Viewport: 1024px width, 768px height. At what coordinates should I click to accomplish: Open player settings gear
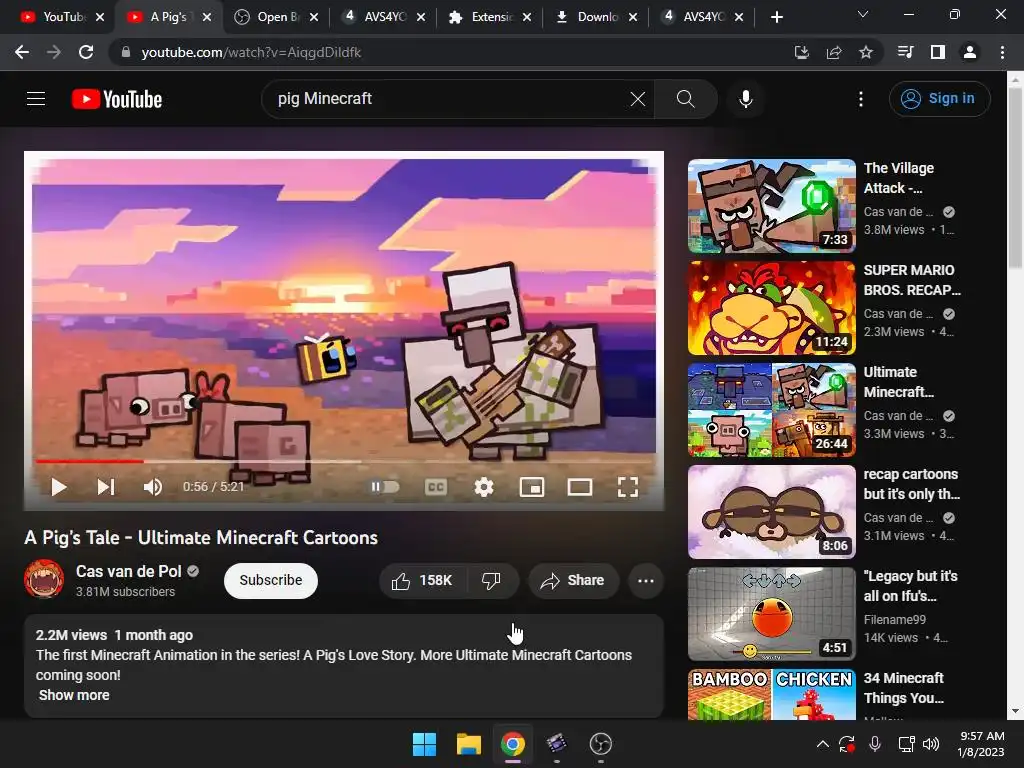pyautogui.click(x=483, y=487)
